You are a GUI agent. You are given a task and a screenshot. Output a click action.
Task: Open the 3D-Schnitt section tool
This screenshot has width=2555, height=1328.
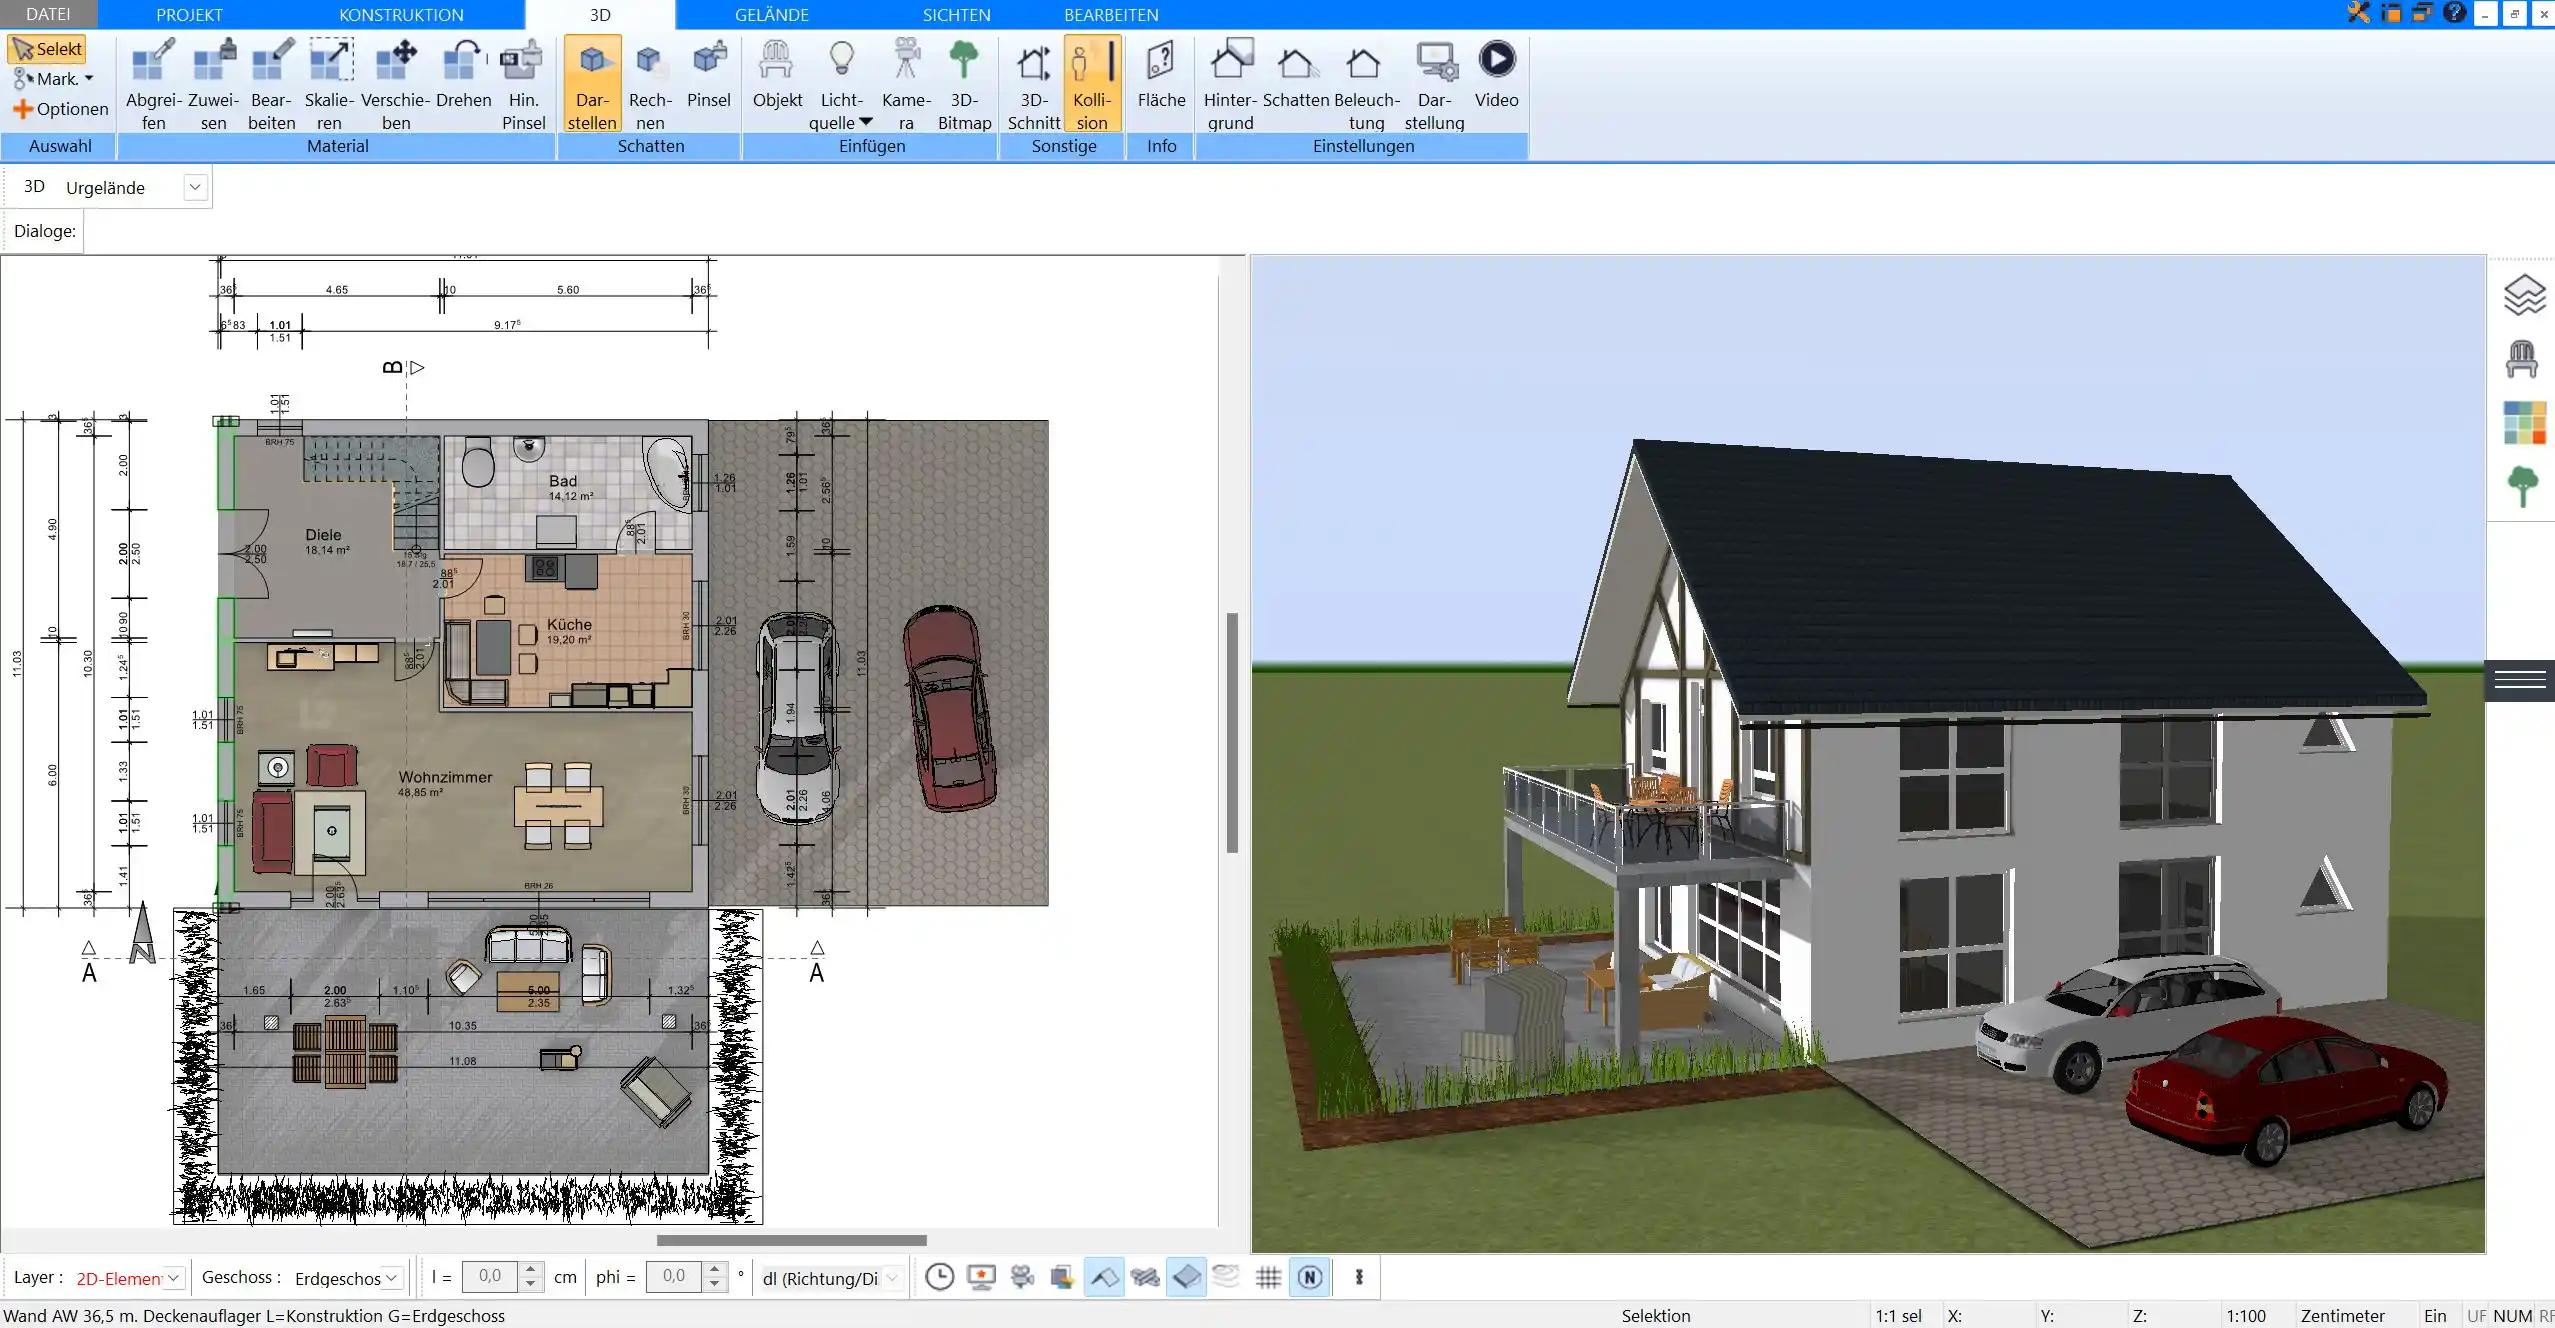pyautogui.click(x=1033, y=84)
